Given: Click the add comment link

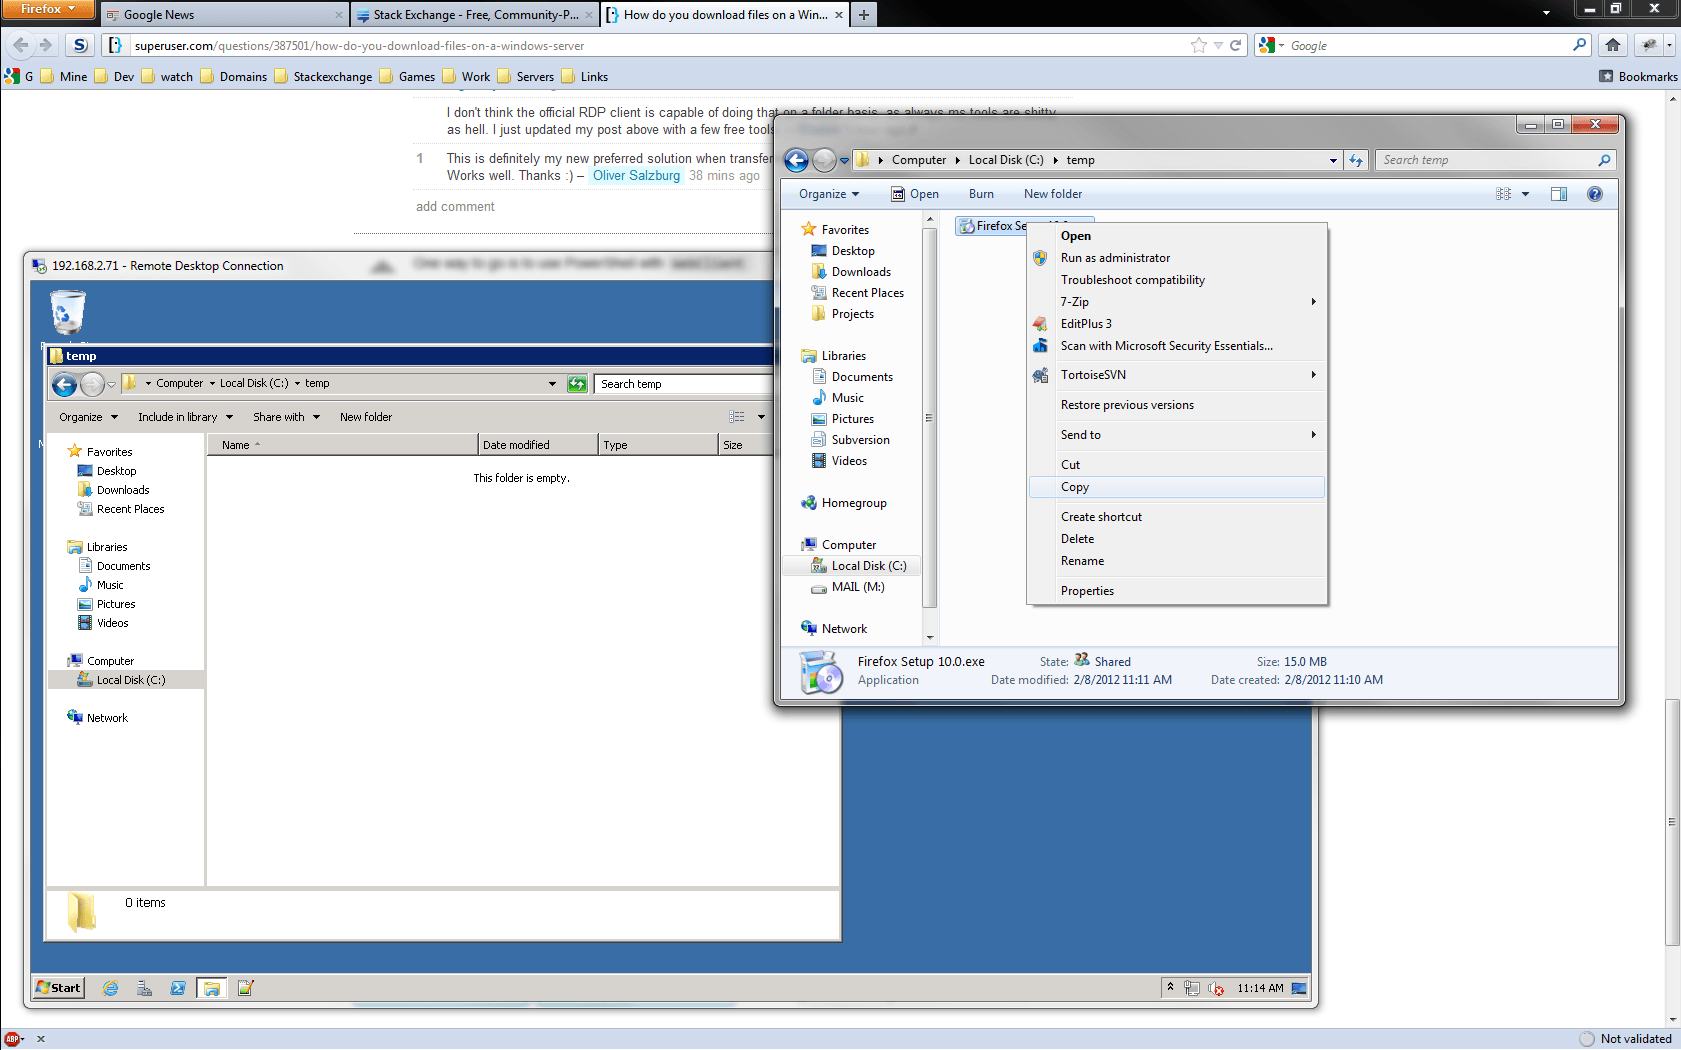Looking at the screenshot, I should click(455, 207).
